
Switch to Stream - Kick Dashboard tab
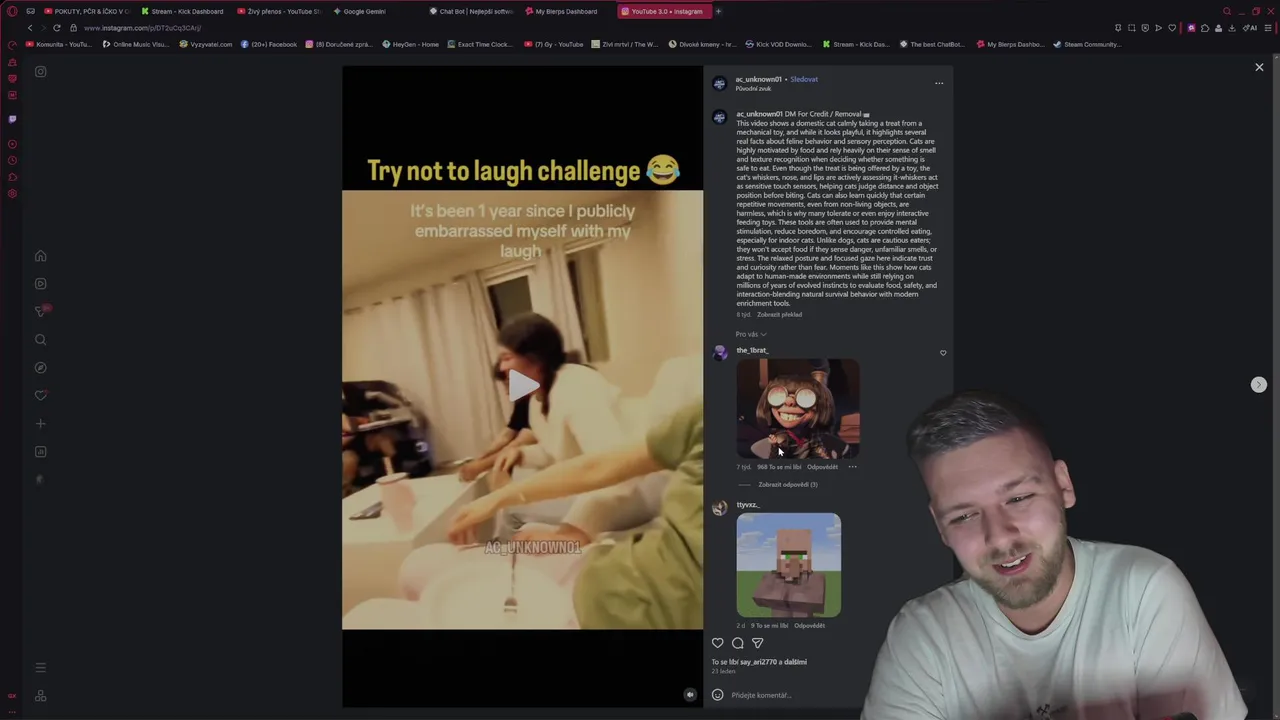point(183,11)
